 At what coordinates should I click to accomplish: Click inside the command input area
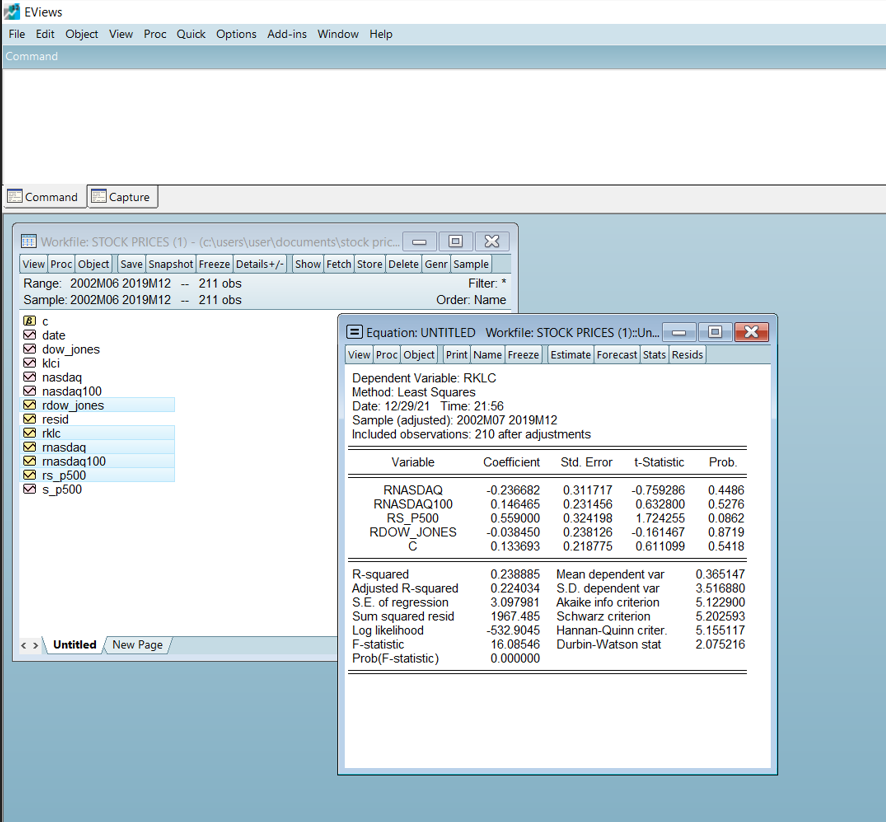[x=443, y=120]
